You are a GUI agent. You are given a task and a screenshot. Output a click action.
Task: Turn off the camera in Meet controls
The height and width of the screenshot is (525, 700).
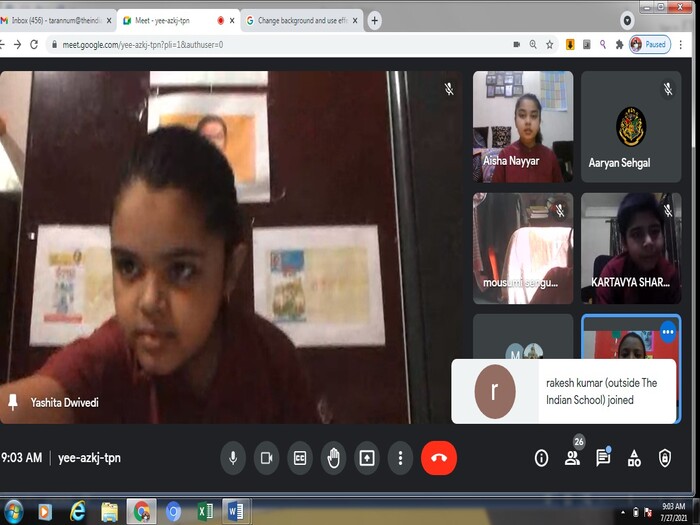coord(267,458)
